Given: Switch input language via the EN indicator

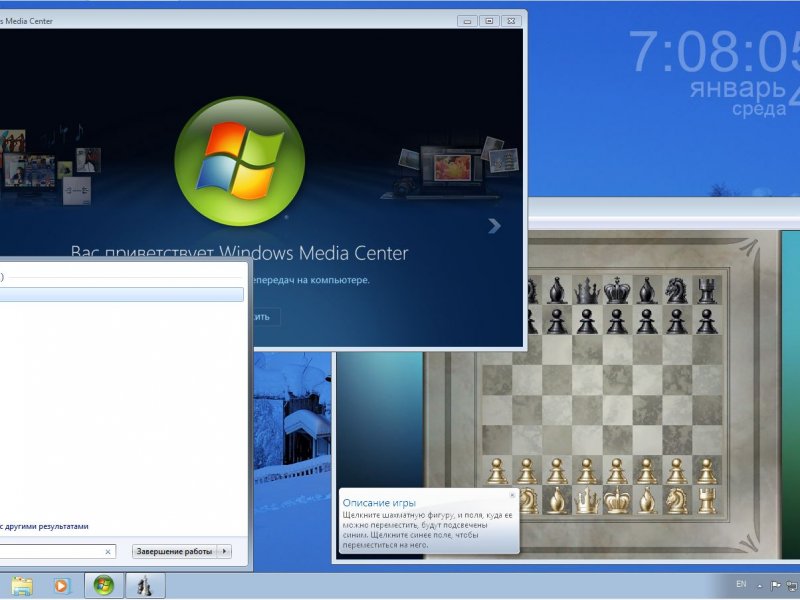Looking at the screenshot, I should (x=741, y=584).
